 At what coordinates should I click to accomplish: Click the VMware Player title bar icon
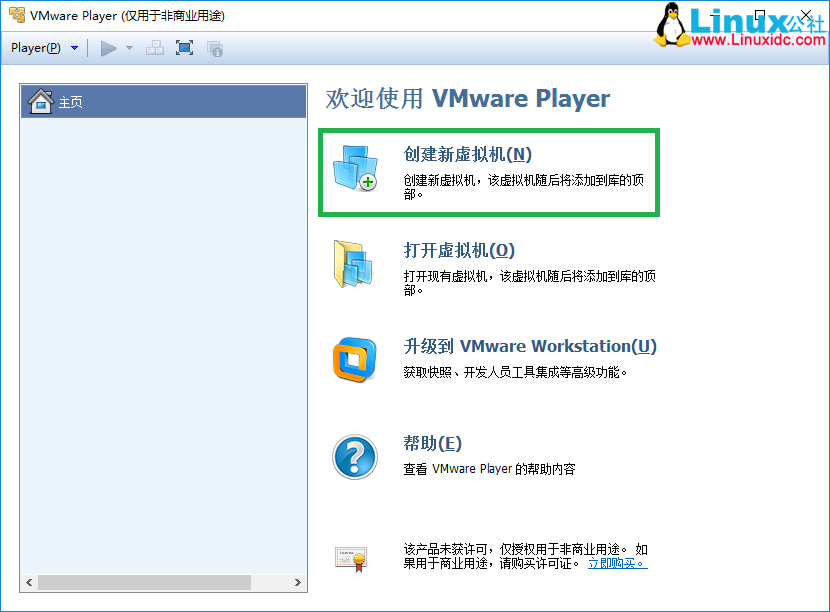click(x=17, y=15)
